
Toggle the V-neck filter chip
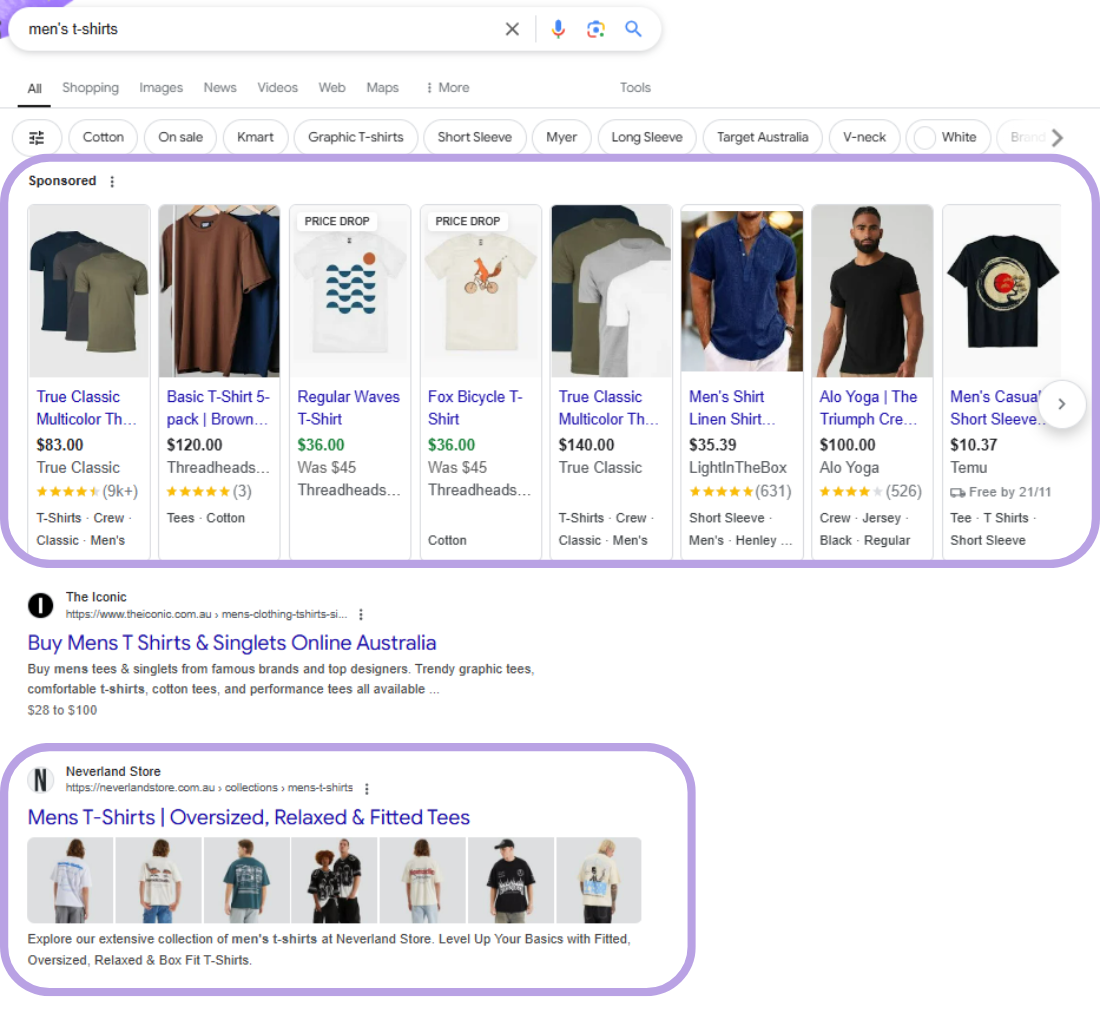(x=864, y=137)
